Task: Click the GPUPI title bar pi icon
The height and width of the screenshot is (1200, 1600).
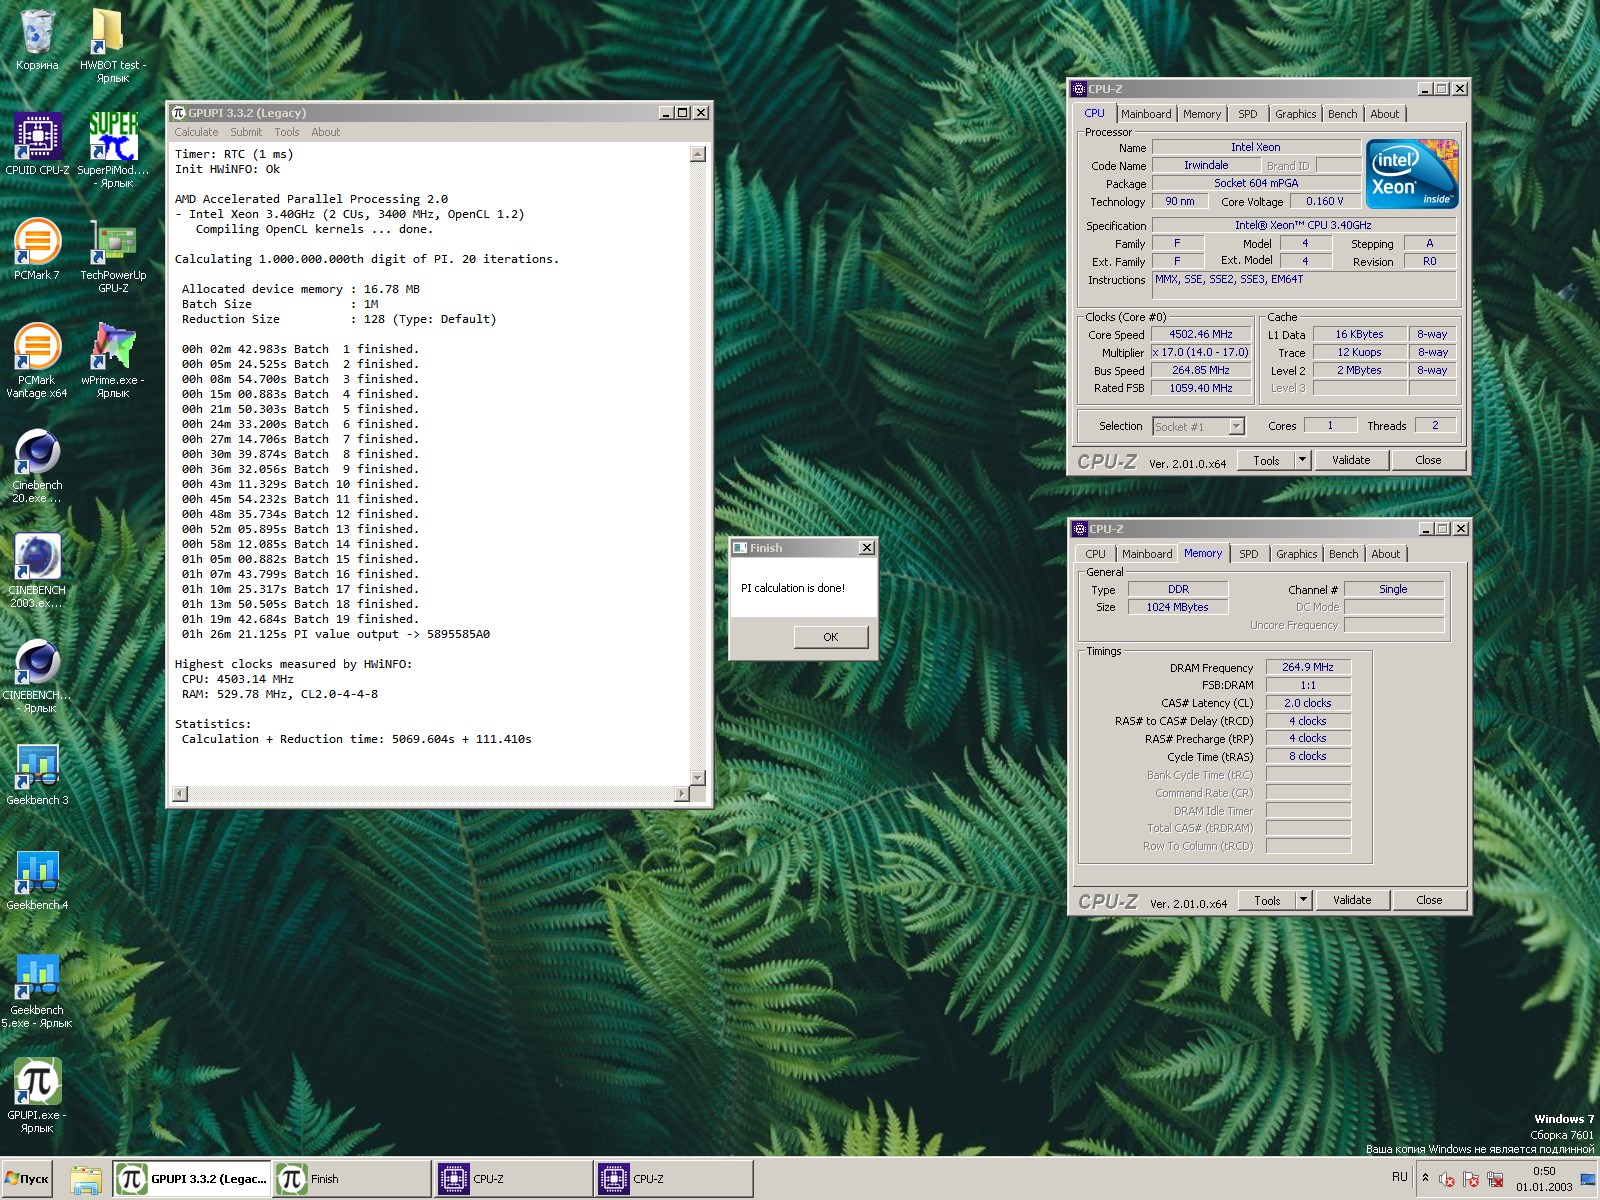Action: [179, 113]
